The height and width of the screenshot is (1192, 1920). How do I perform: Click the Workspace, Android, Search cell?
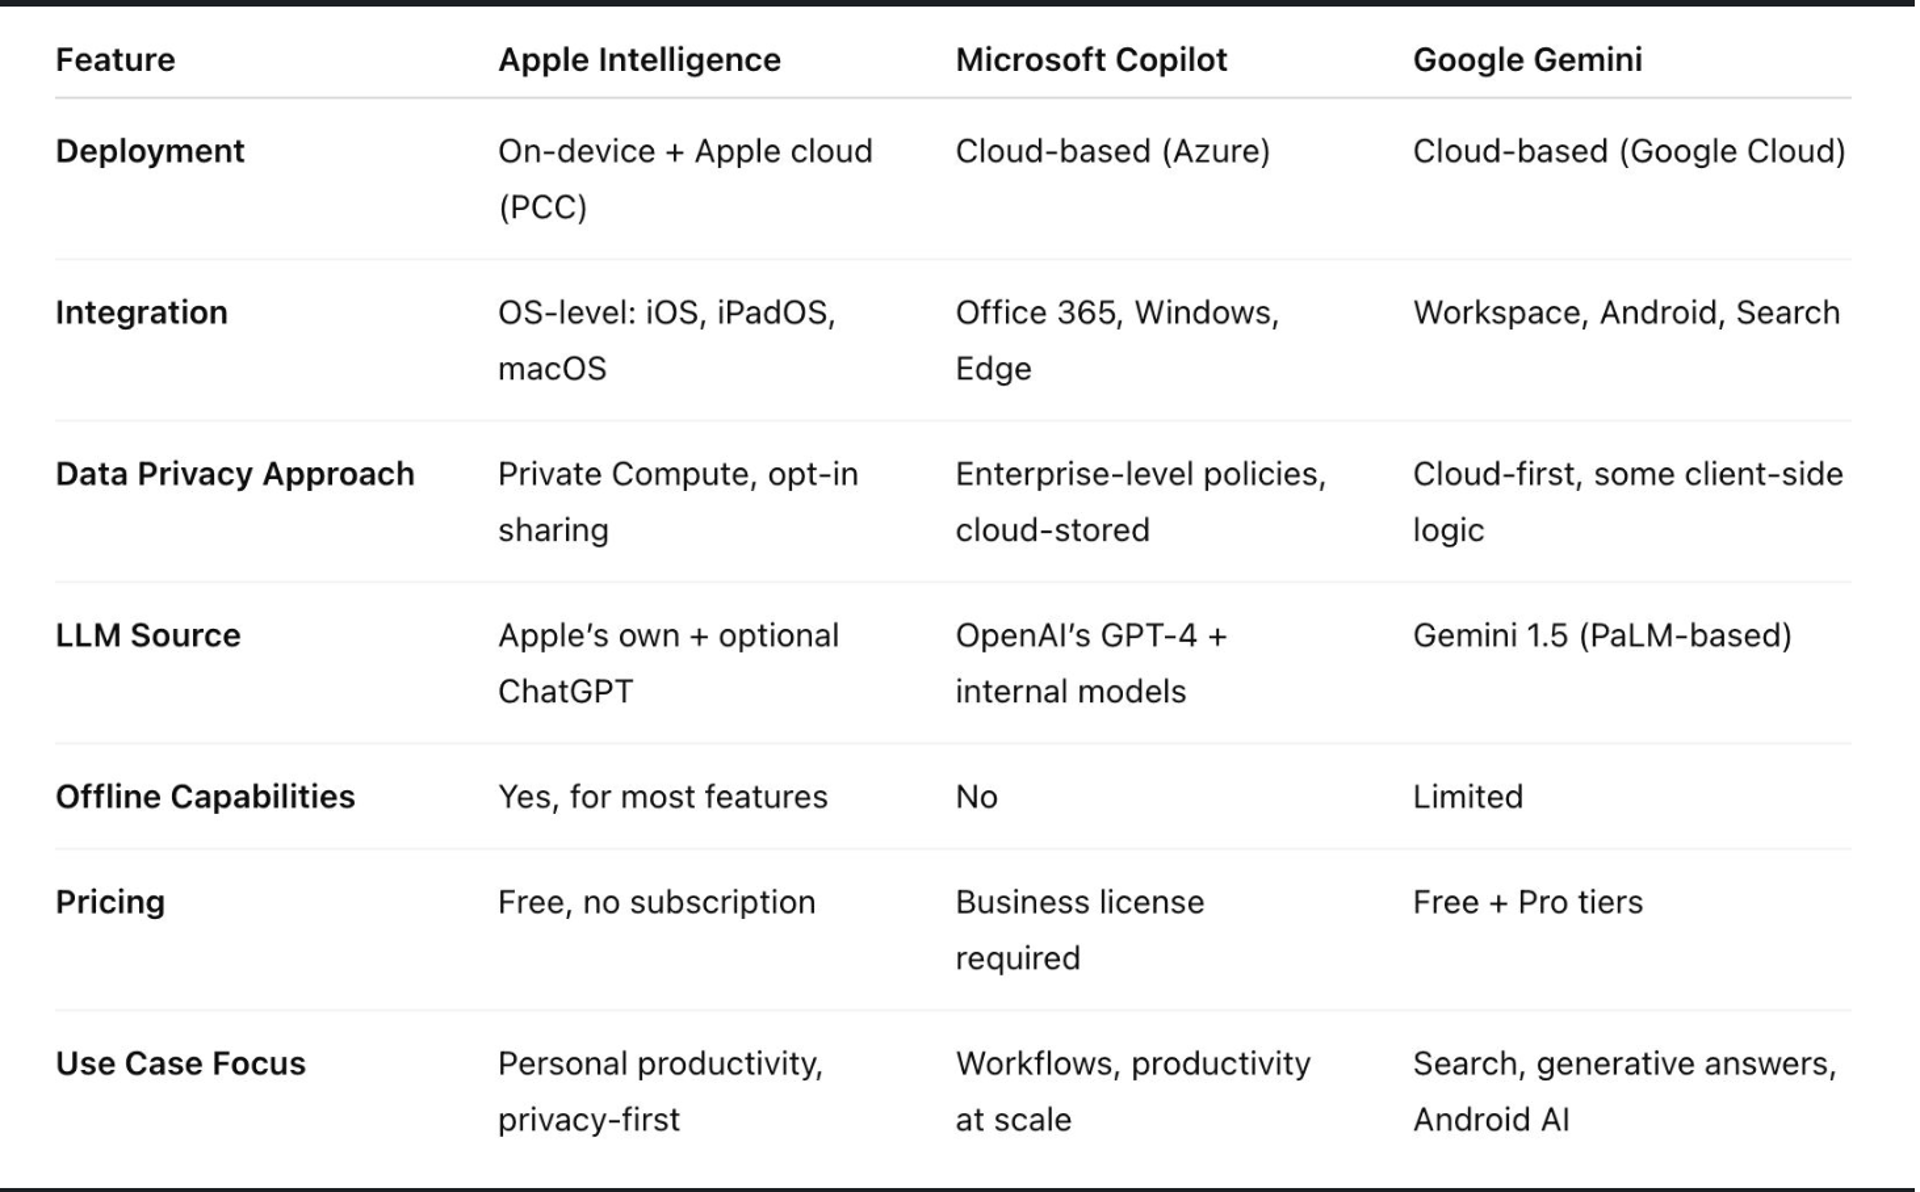1626,312
